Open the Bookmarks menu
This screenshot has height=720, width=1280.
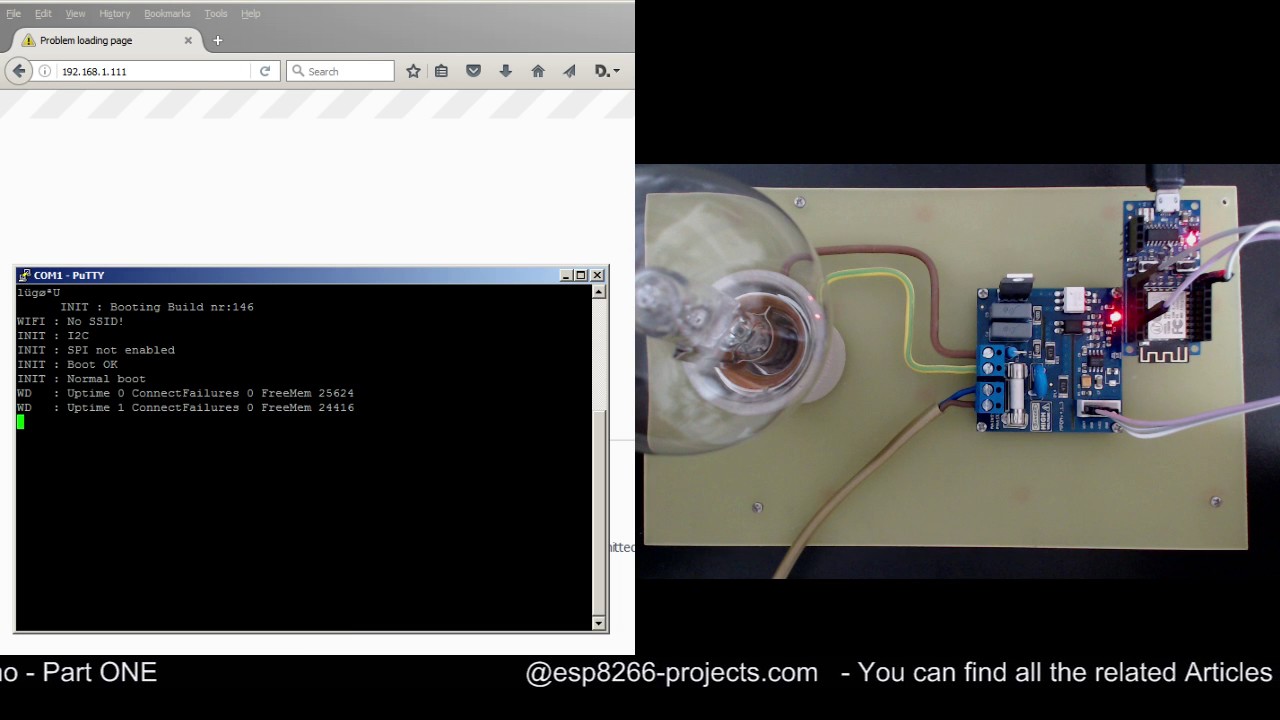167,14
